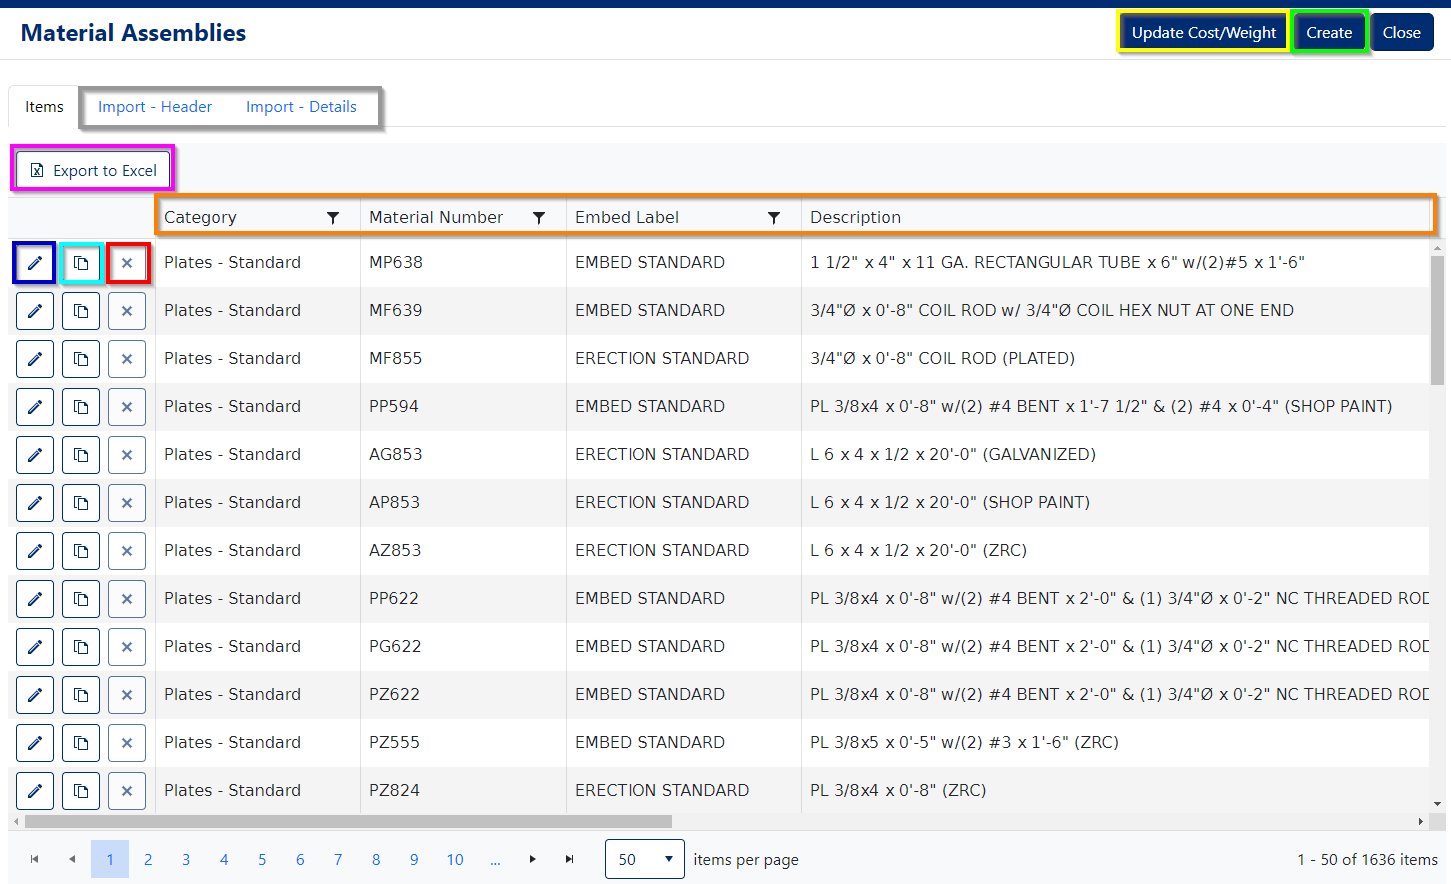Click the vertical scrollbar thumb
Viewport: 1451px width, 884px height.
click(1437, 320)
